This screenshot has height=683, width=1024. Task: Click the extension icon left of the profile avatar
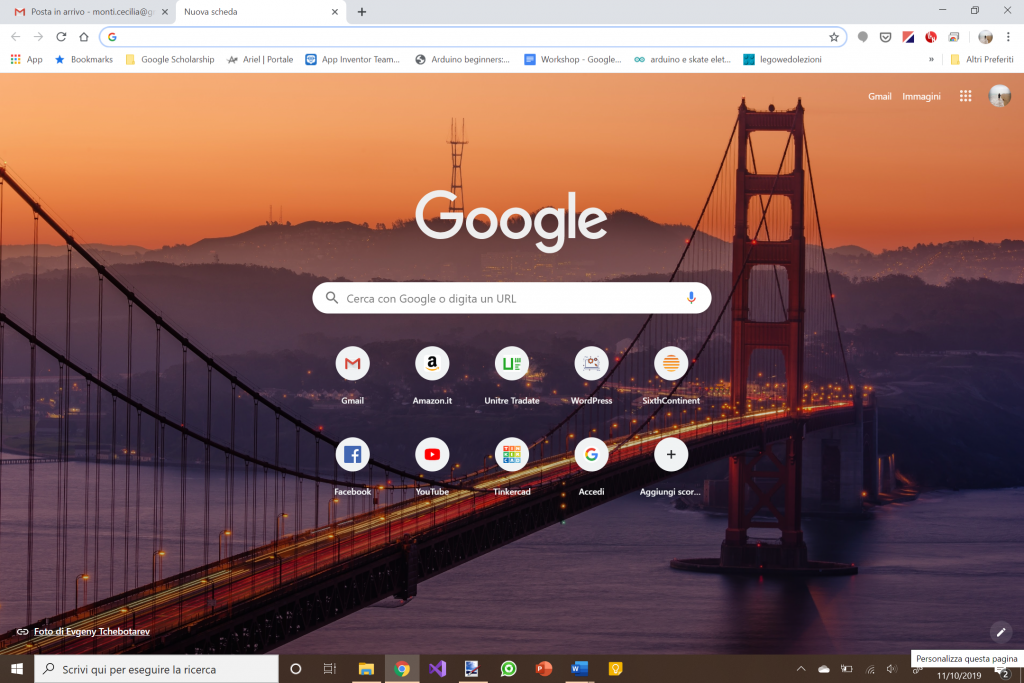pos(954,37)
